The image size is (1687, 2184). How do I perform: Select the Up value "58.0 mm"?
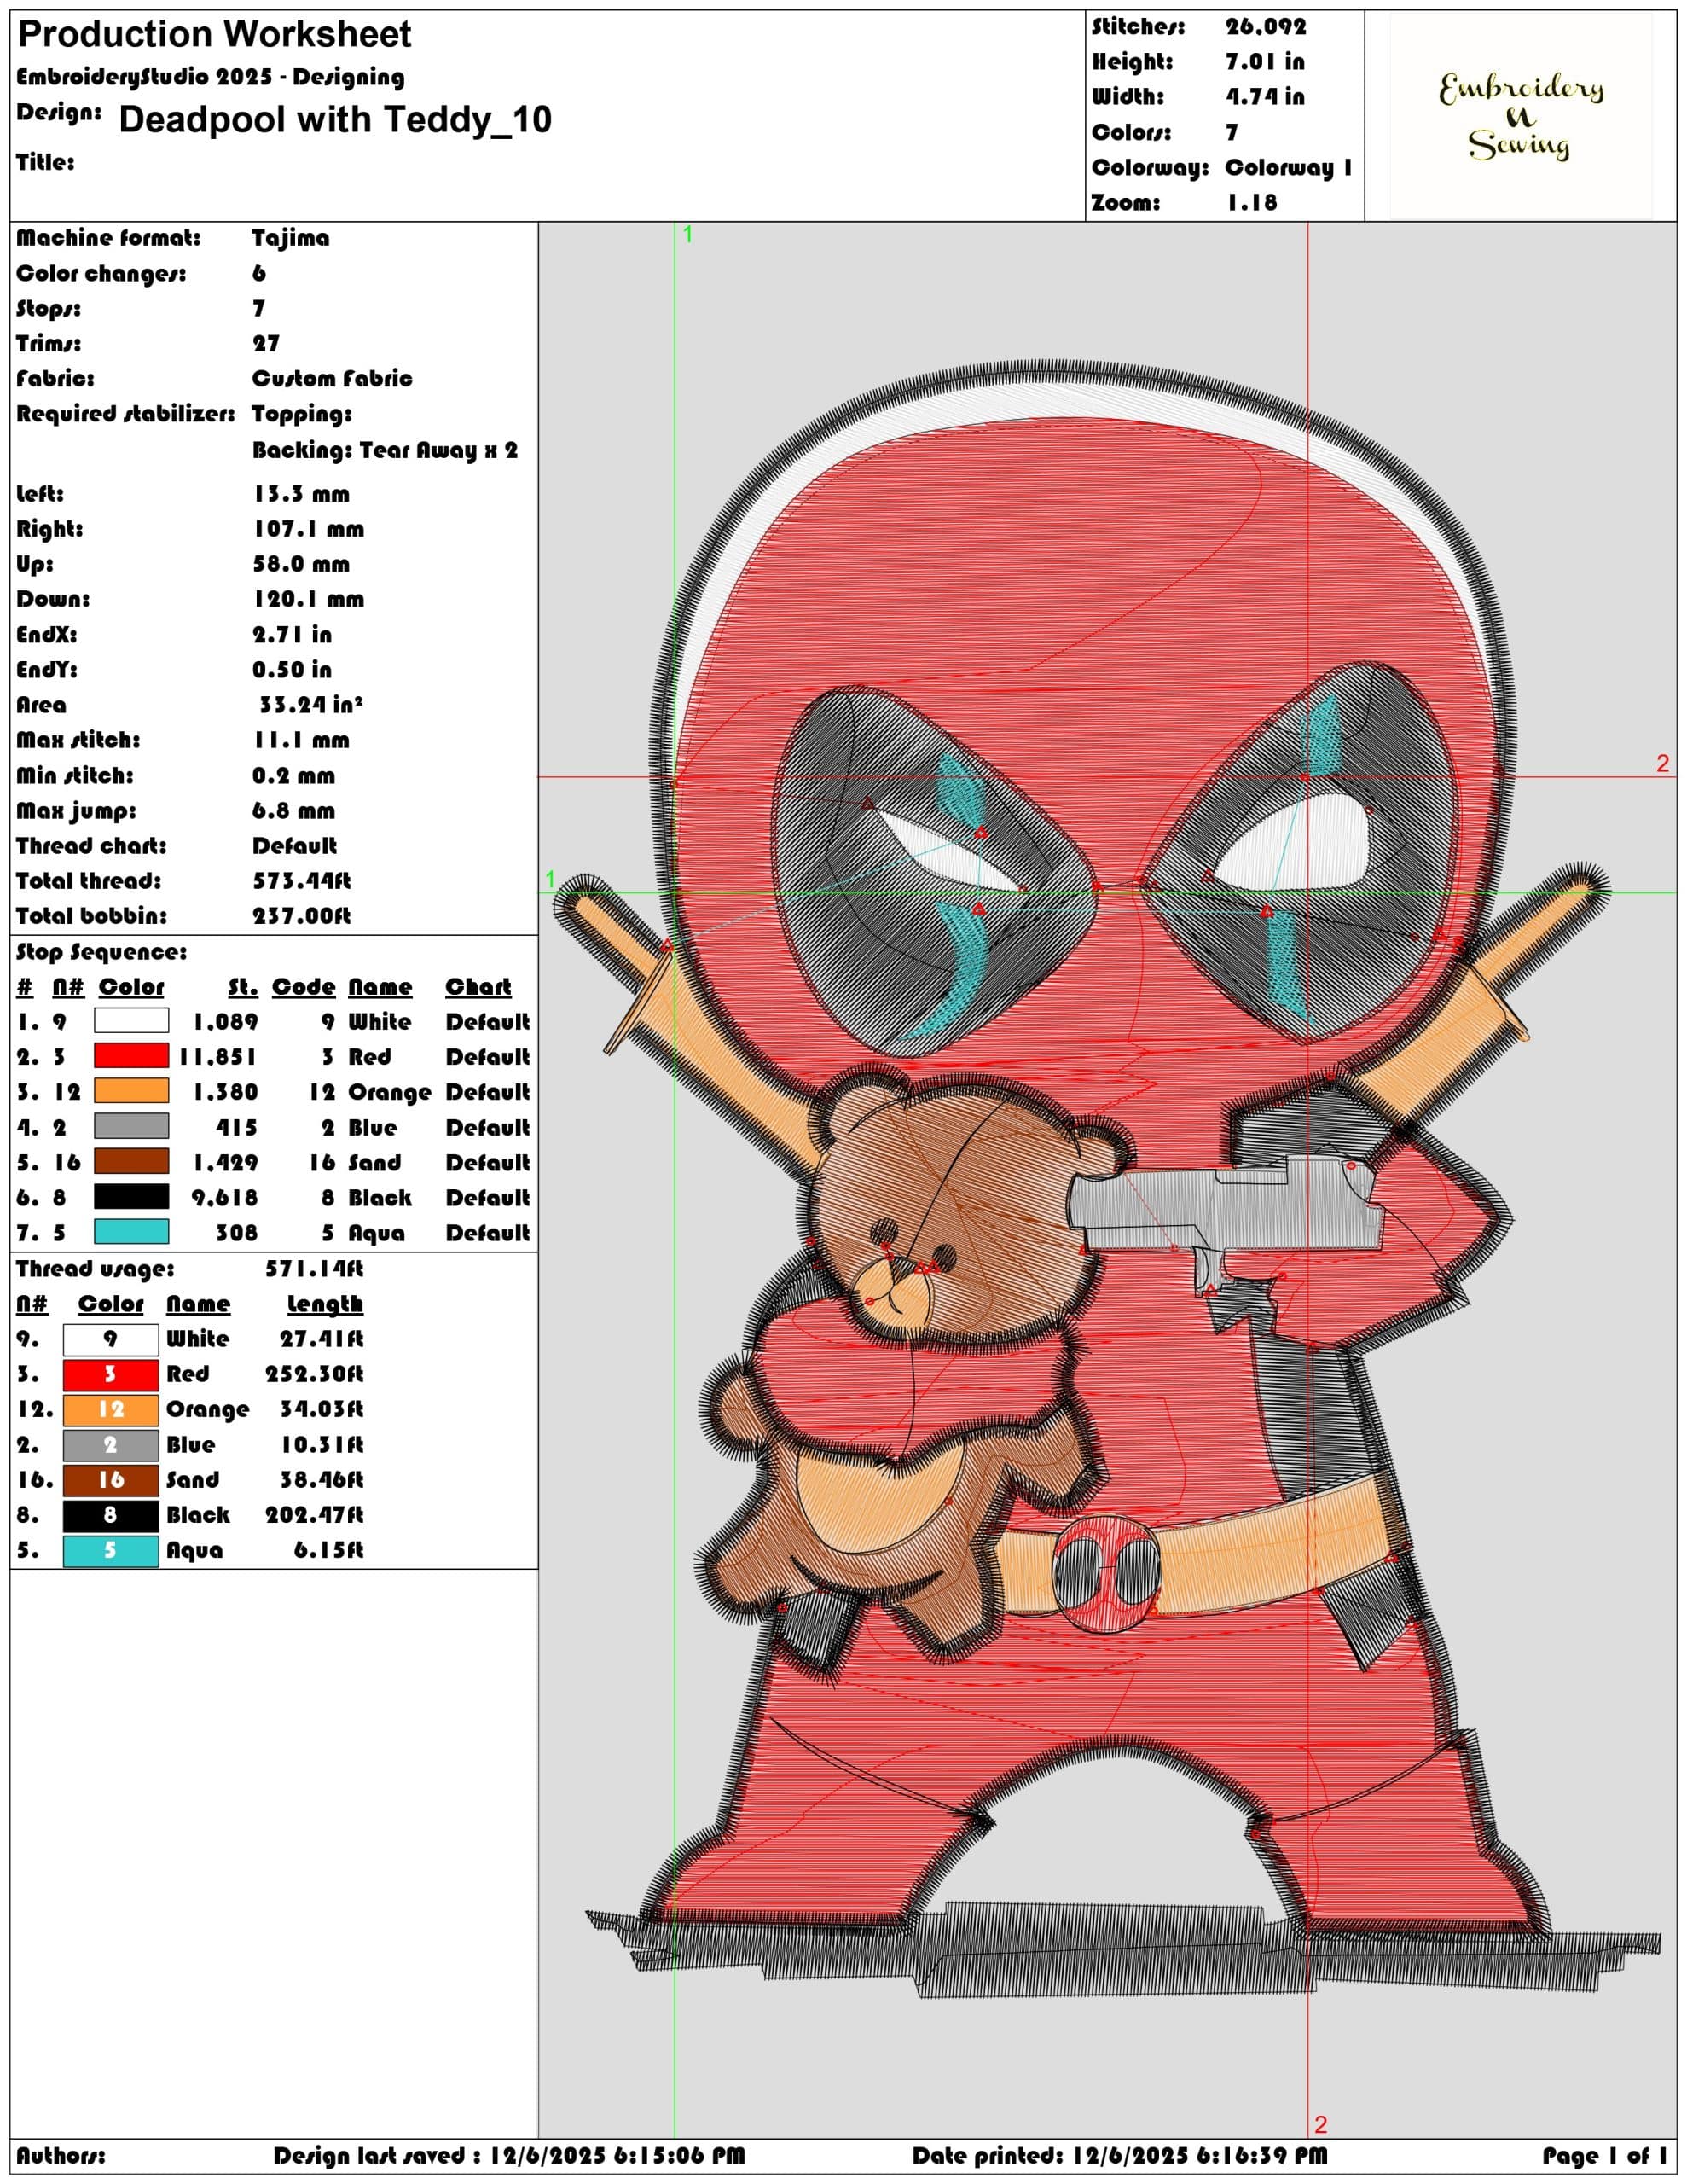301,564
